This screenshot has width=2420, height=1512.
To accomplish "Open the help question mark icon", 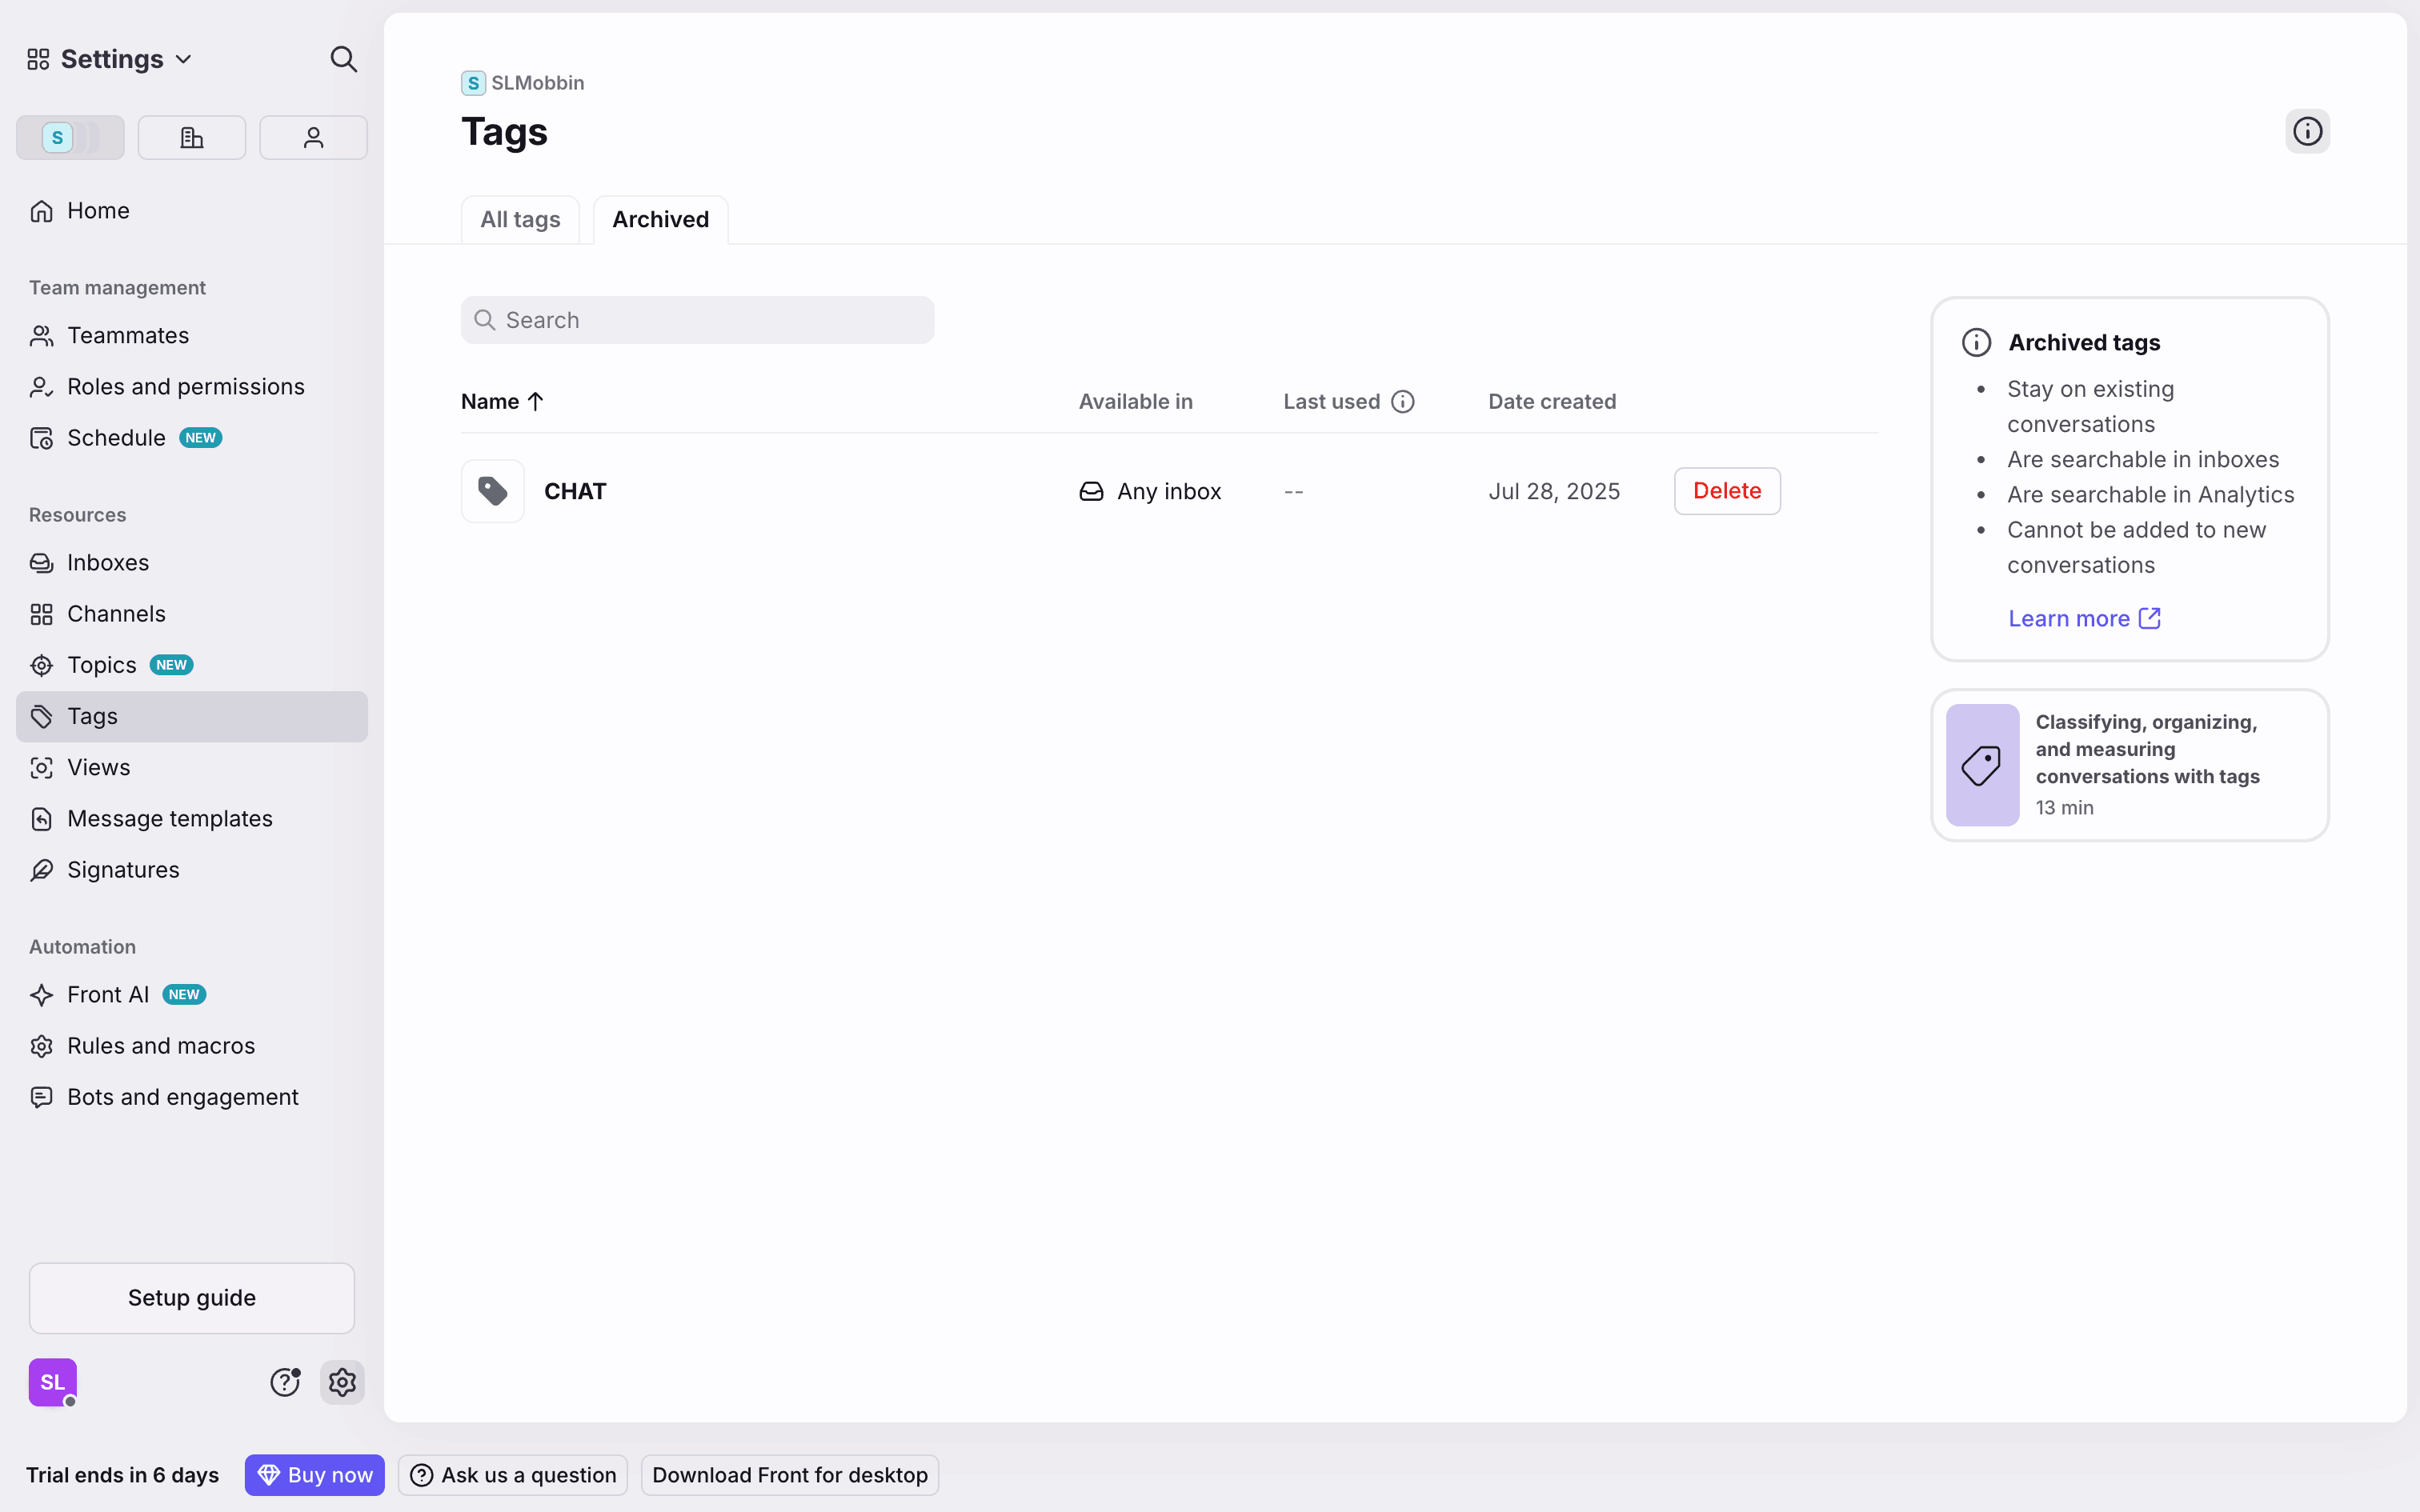I will coord(285,1382).
